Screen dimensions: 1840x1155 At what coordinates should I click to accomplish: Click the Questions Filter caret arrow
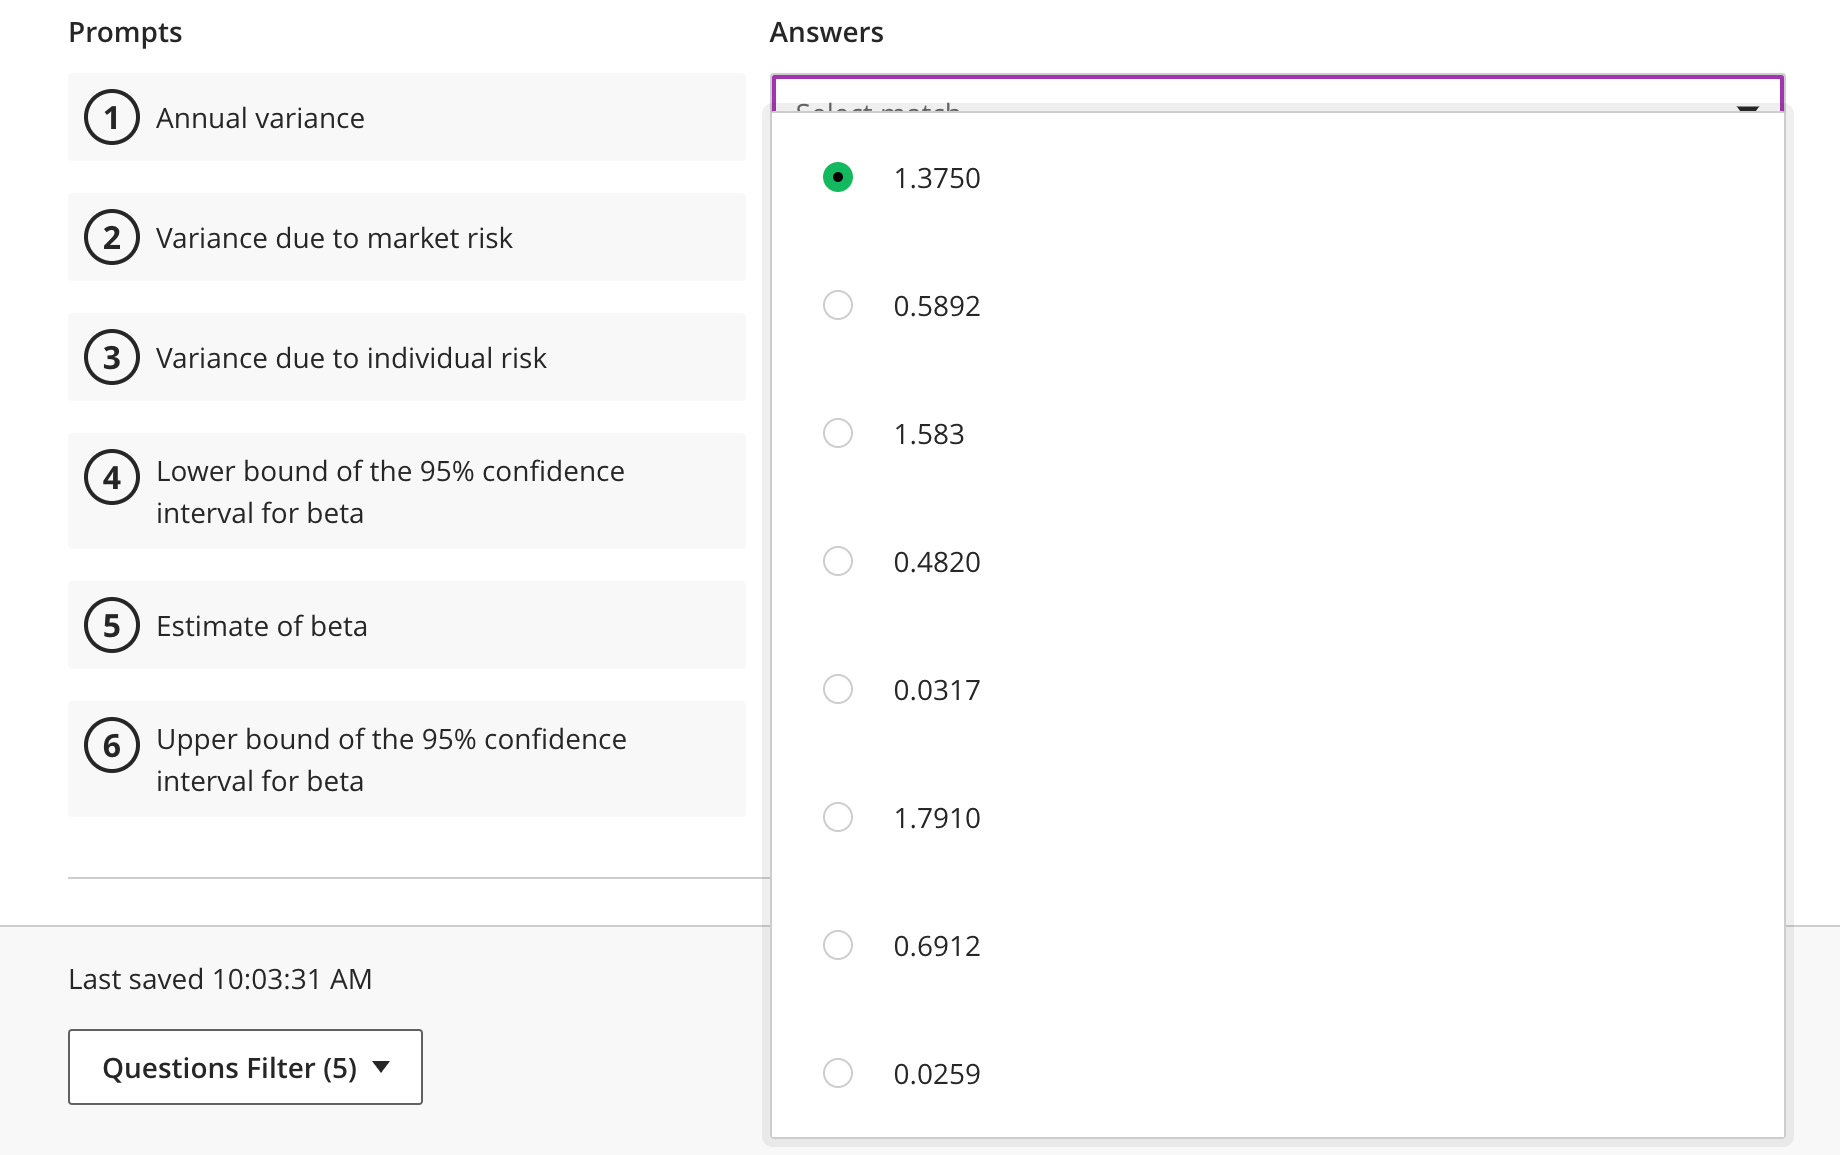coord(381,1067)
